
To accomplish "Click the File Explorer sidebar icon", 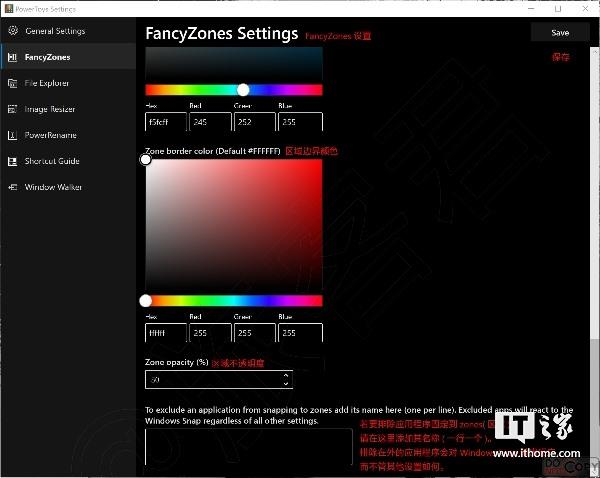I will pos(13,83).
